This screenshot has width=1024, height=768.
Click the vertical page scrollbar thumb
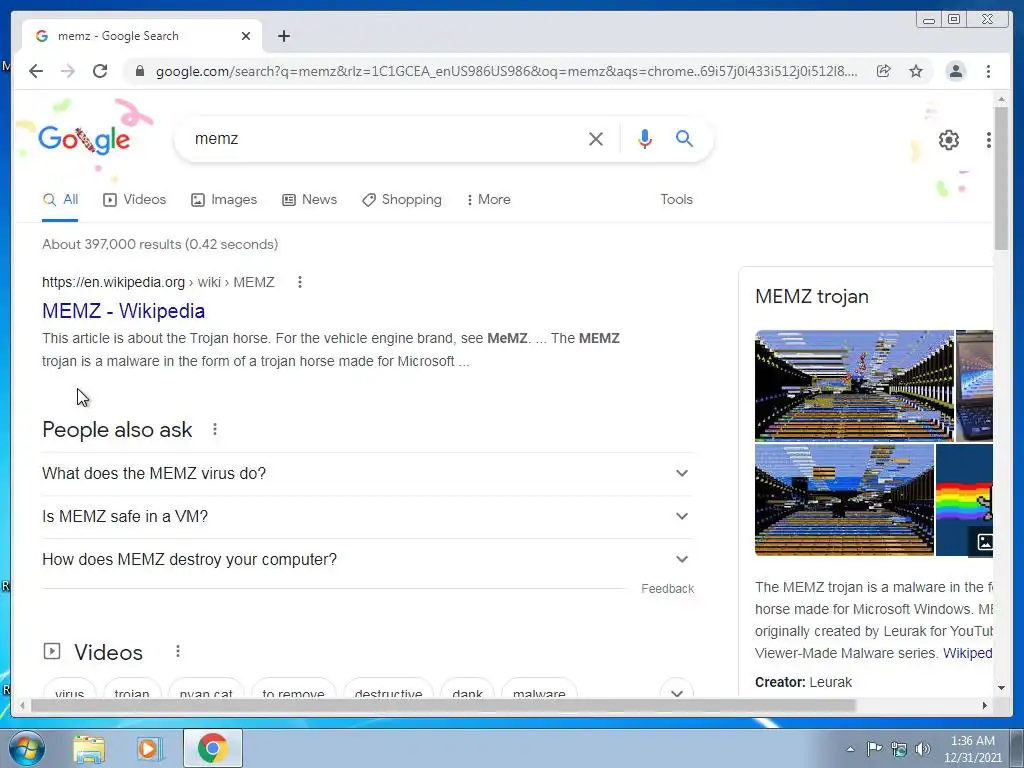1001,178
